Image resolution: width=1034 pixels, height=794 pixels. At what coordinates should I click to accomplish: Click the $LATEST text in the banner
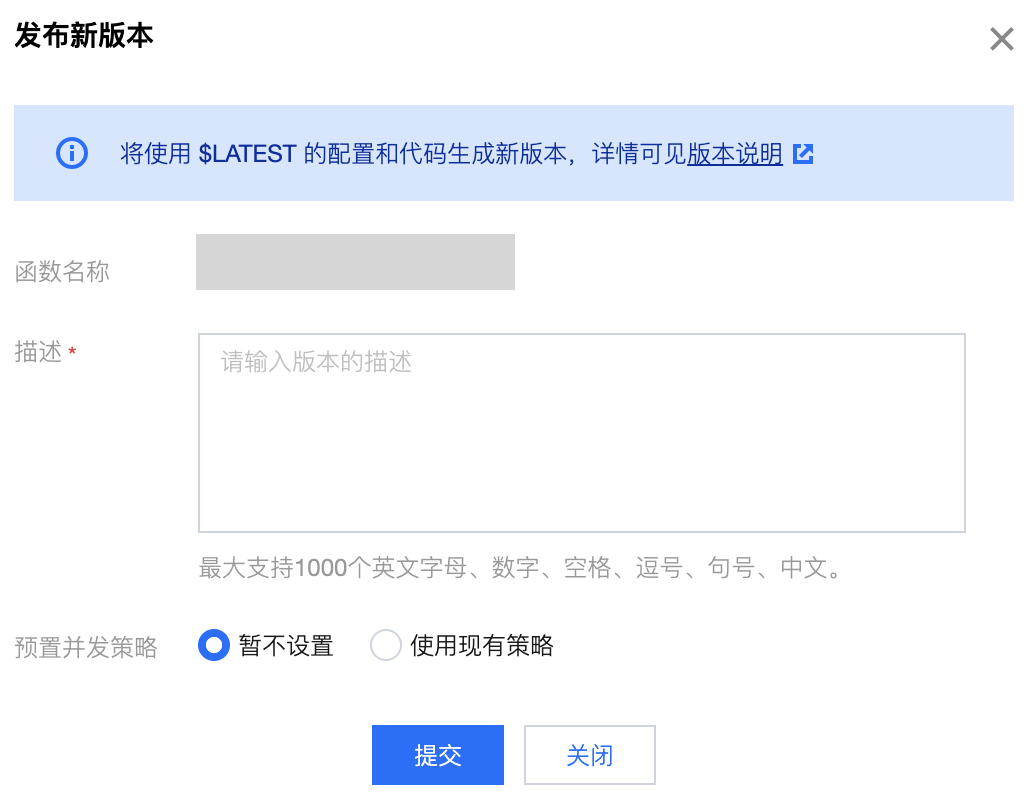247,154
